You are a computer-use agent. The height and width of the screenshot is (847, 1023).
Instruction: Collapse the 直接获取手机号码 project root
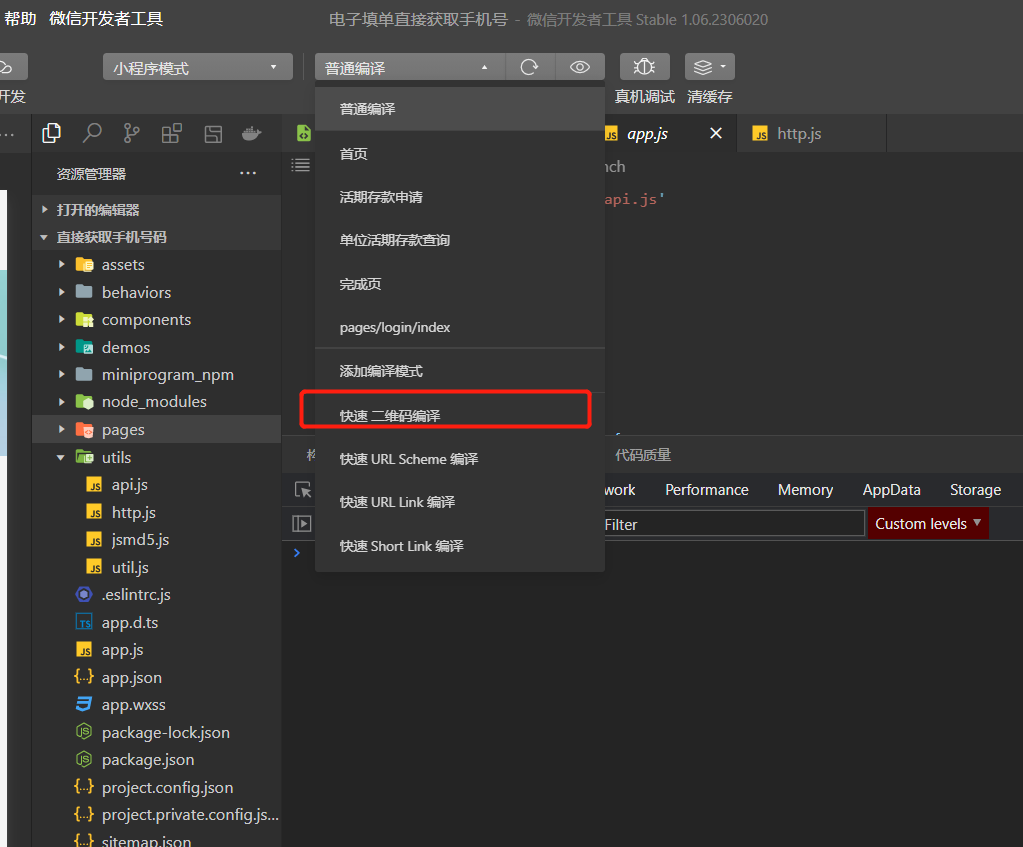pyautogui.click(x=157, y=237)
